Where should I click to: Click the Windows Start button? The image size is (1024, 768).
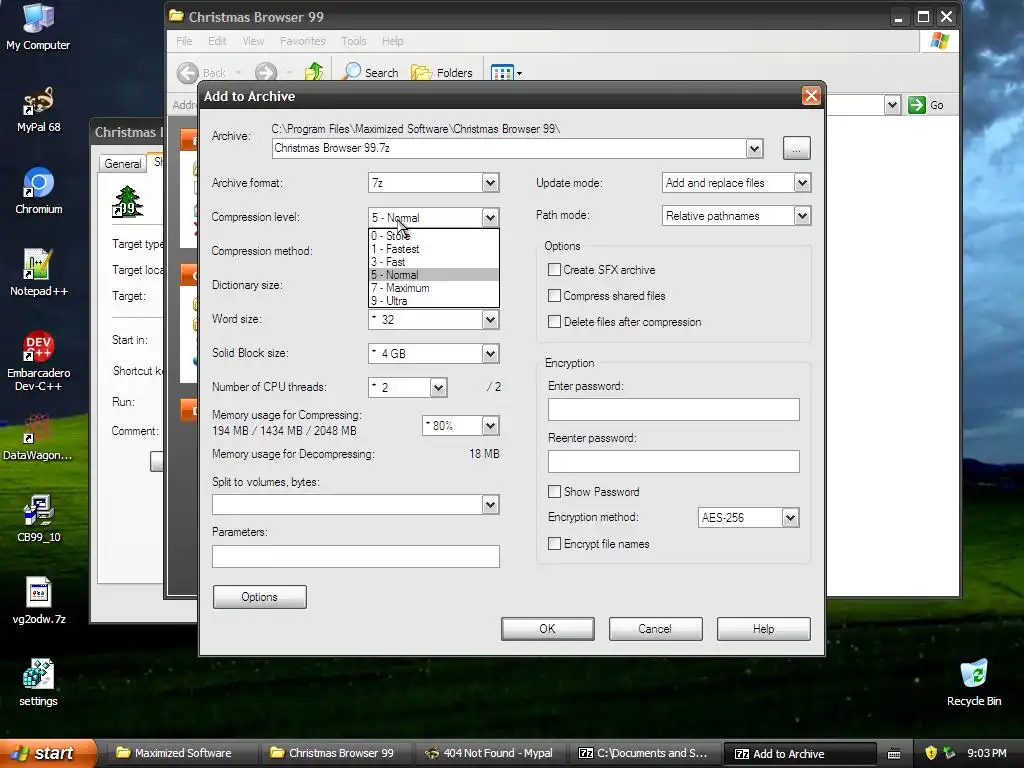coord(47,753)
